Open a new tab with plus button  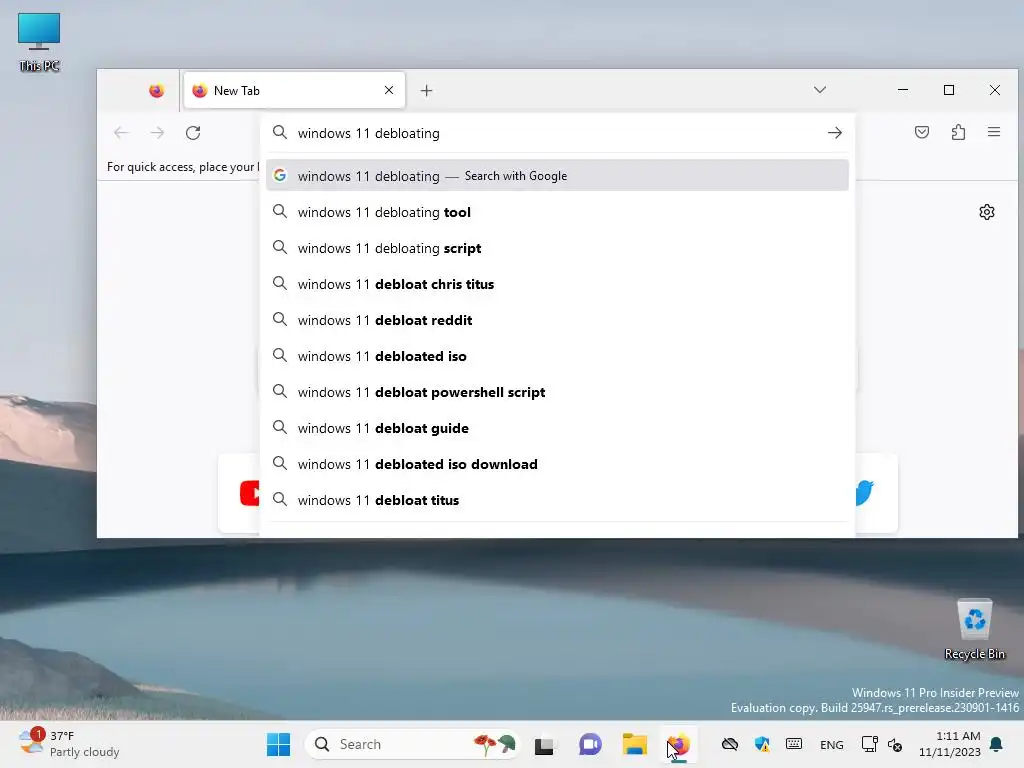click(426, 91)
